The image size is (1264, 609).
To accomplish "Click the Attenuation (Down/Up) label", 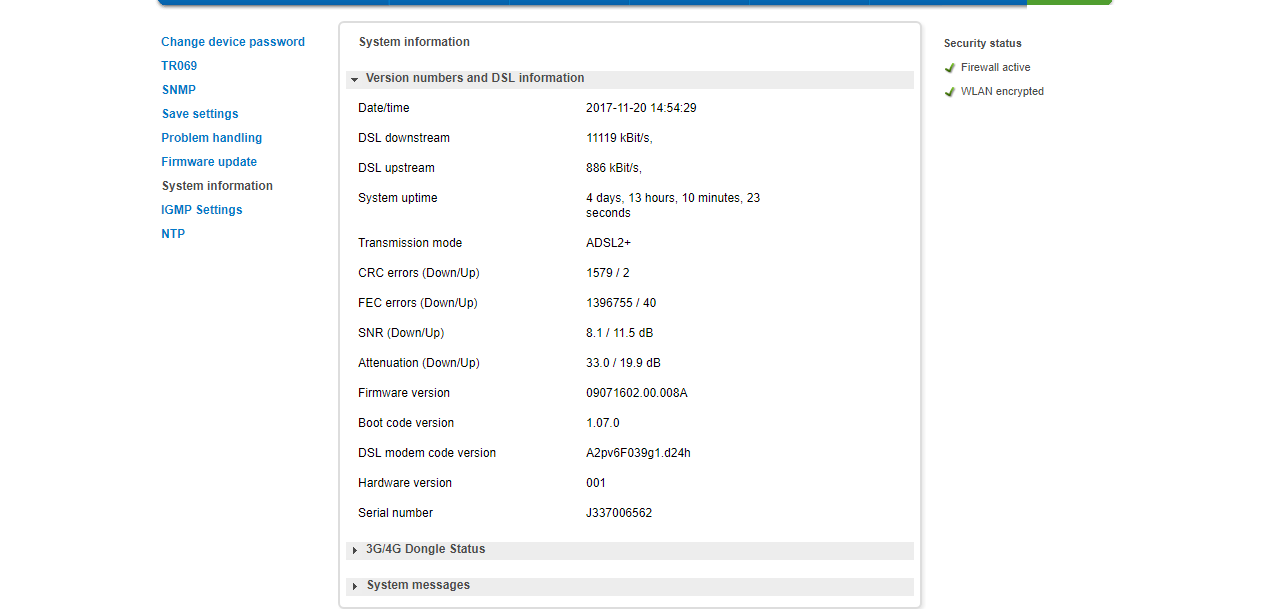I will pyautogui.click(x=419, y=363).
